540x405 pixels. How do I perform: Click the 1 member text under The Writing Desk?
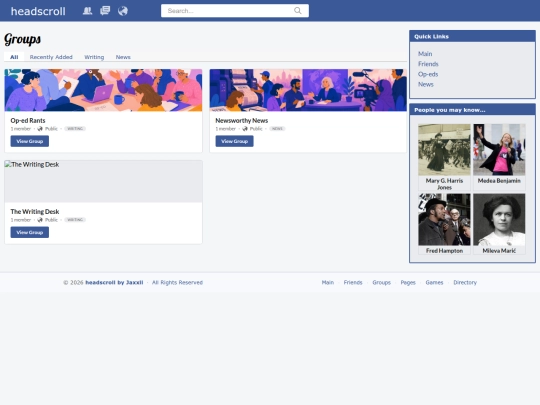click(x=21, y=220)
